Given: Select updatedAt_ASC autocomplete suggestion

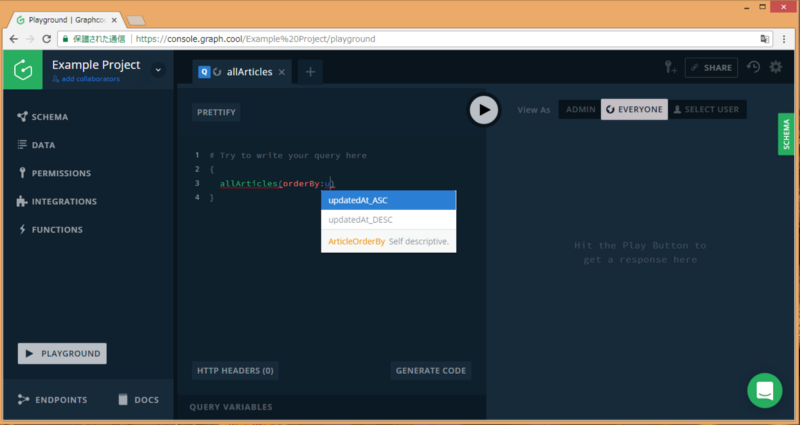Looking at the screenshot, I should point(388,201).
